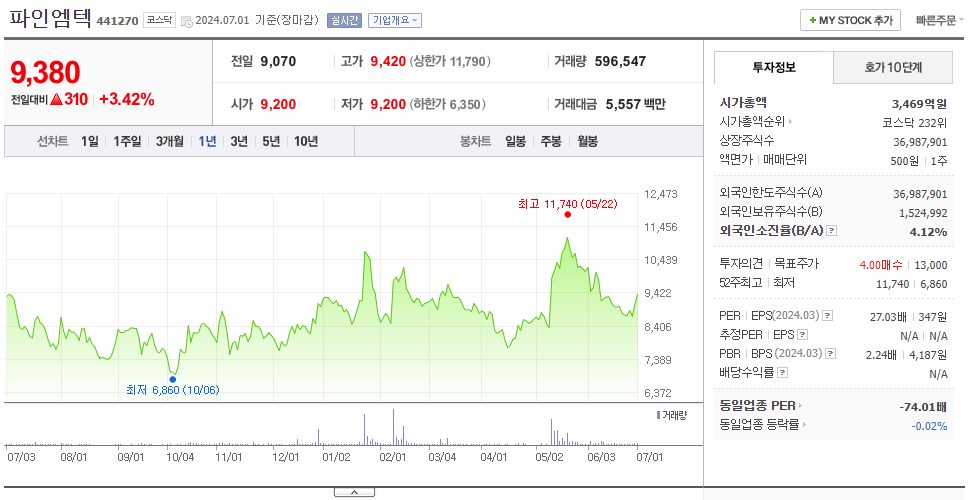Switch to 일봉 candlestick chart

tap(515, 141)
